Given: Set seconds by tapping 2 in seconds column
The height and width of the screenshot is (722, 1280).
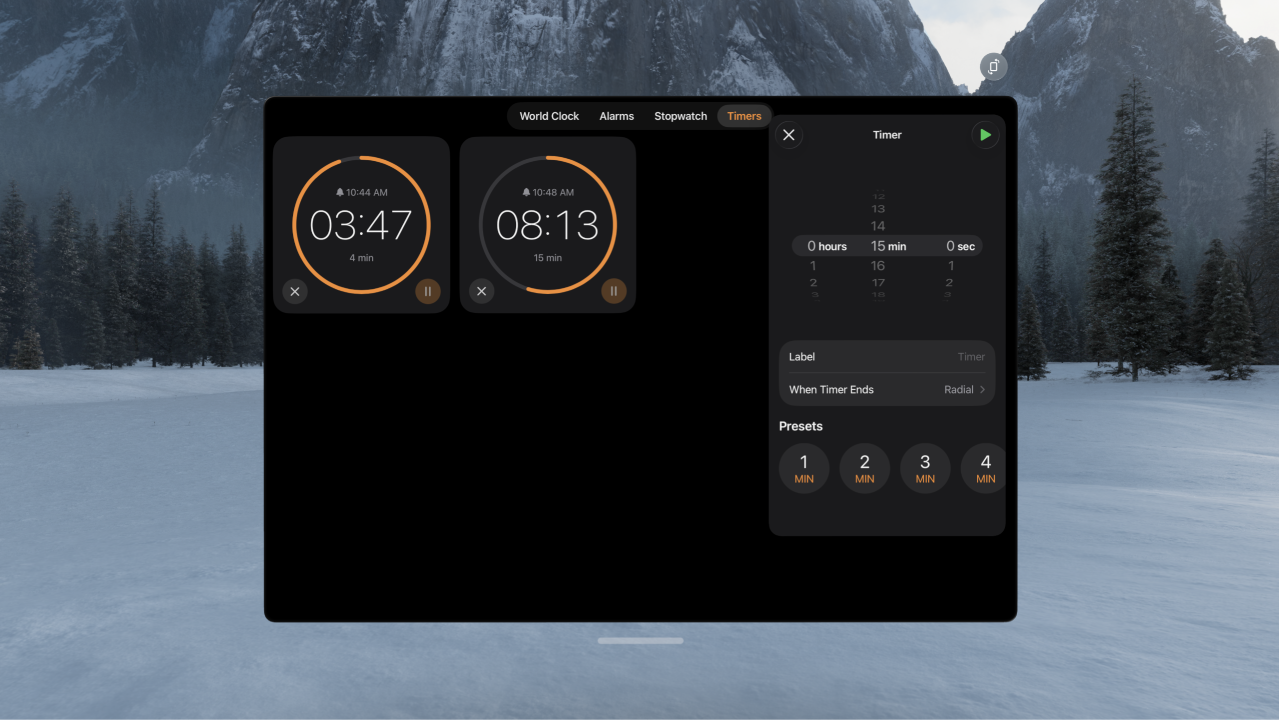Looking at the screenshot, I should point(948,282).
